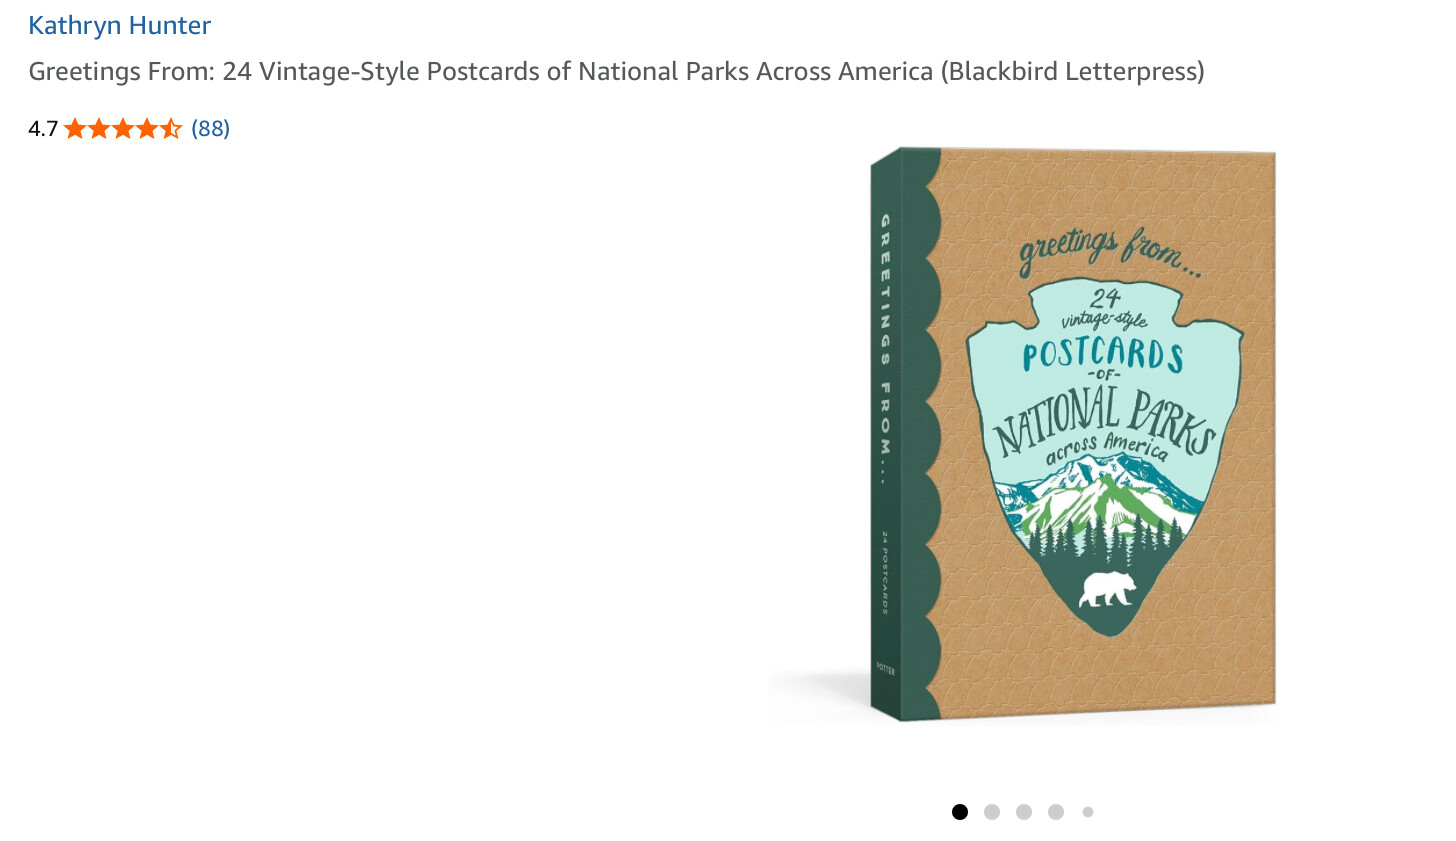
Task: Switch to the third image carousel dot
Action: [1024, 812]
